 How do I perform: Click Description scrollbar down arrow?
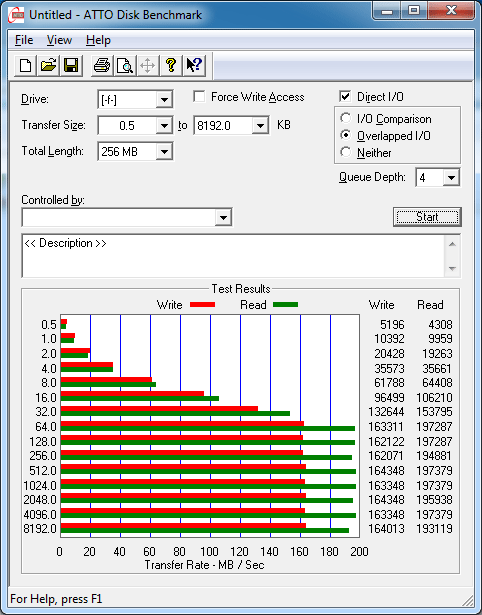pyautogui.click(x=452, y=269)
